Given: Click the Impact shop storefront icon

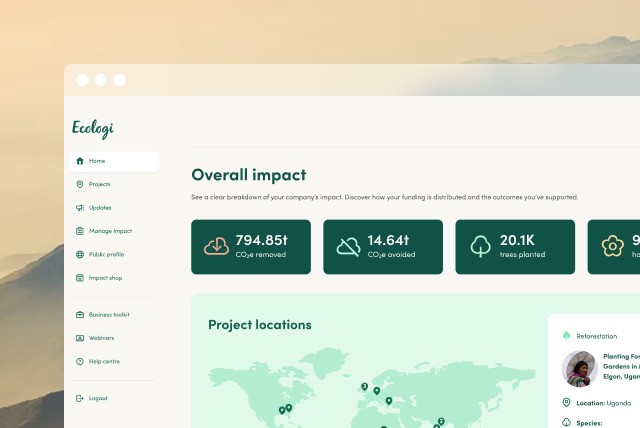Looking at the screenshot, I should click(x=80, y=278).
